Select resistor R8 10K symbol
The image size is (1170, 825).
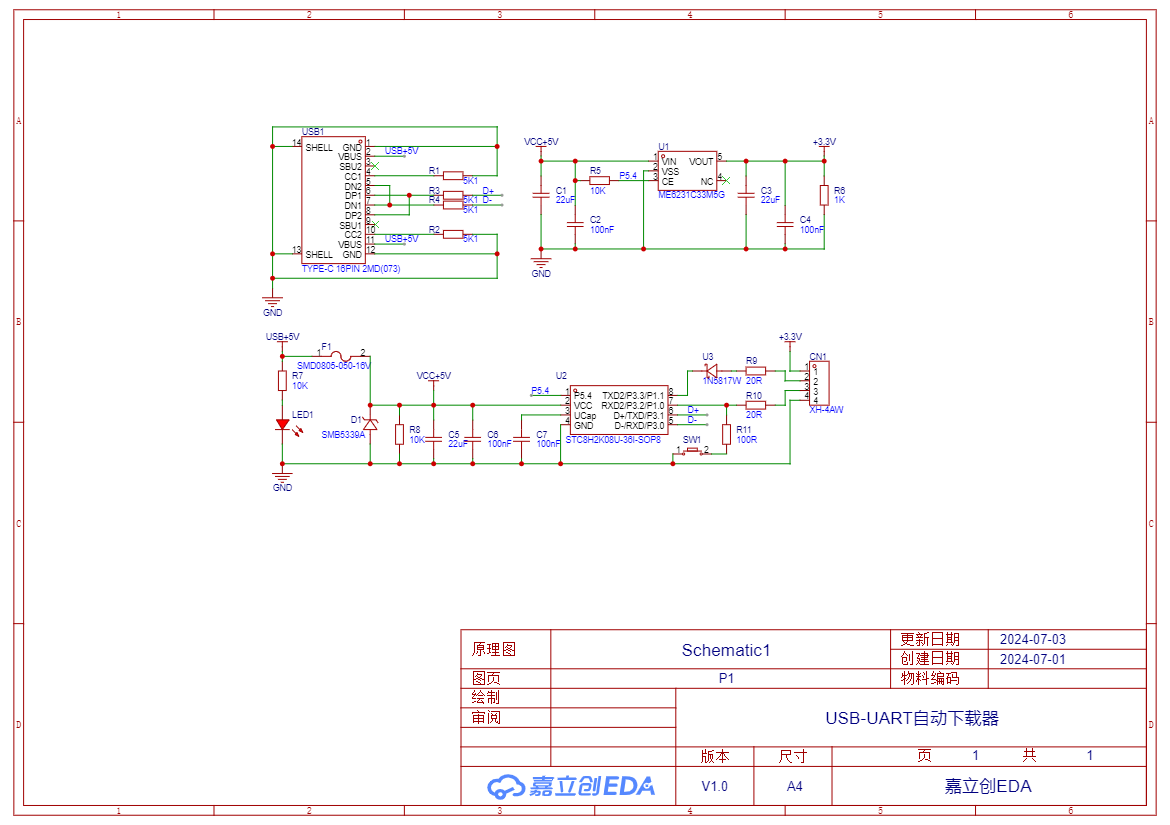[x=399, y=434]
